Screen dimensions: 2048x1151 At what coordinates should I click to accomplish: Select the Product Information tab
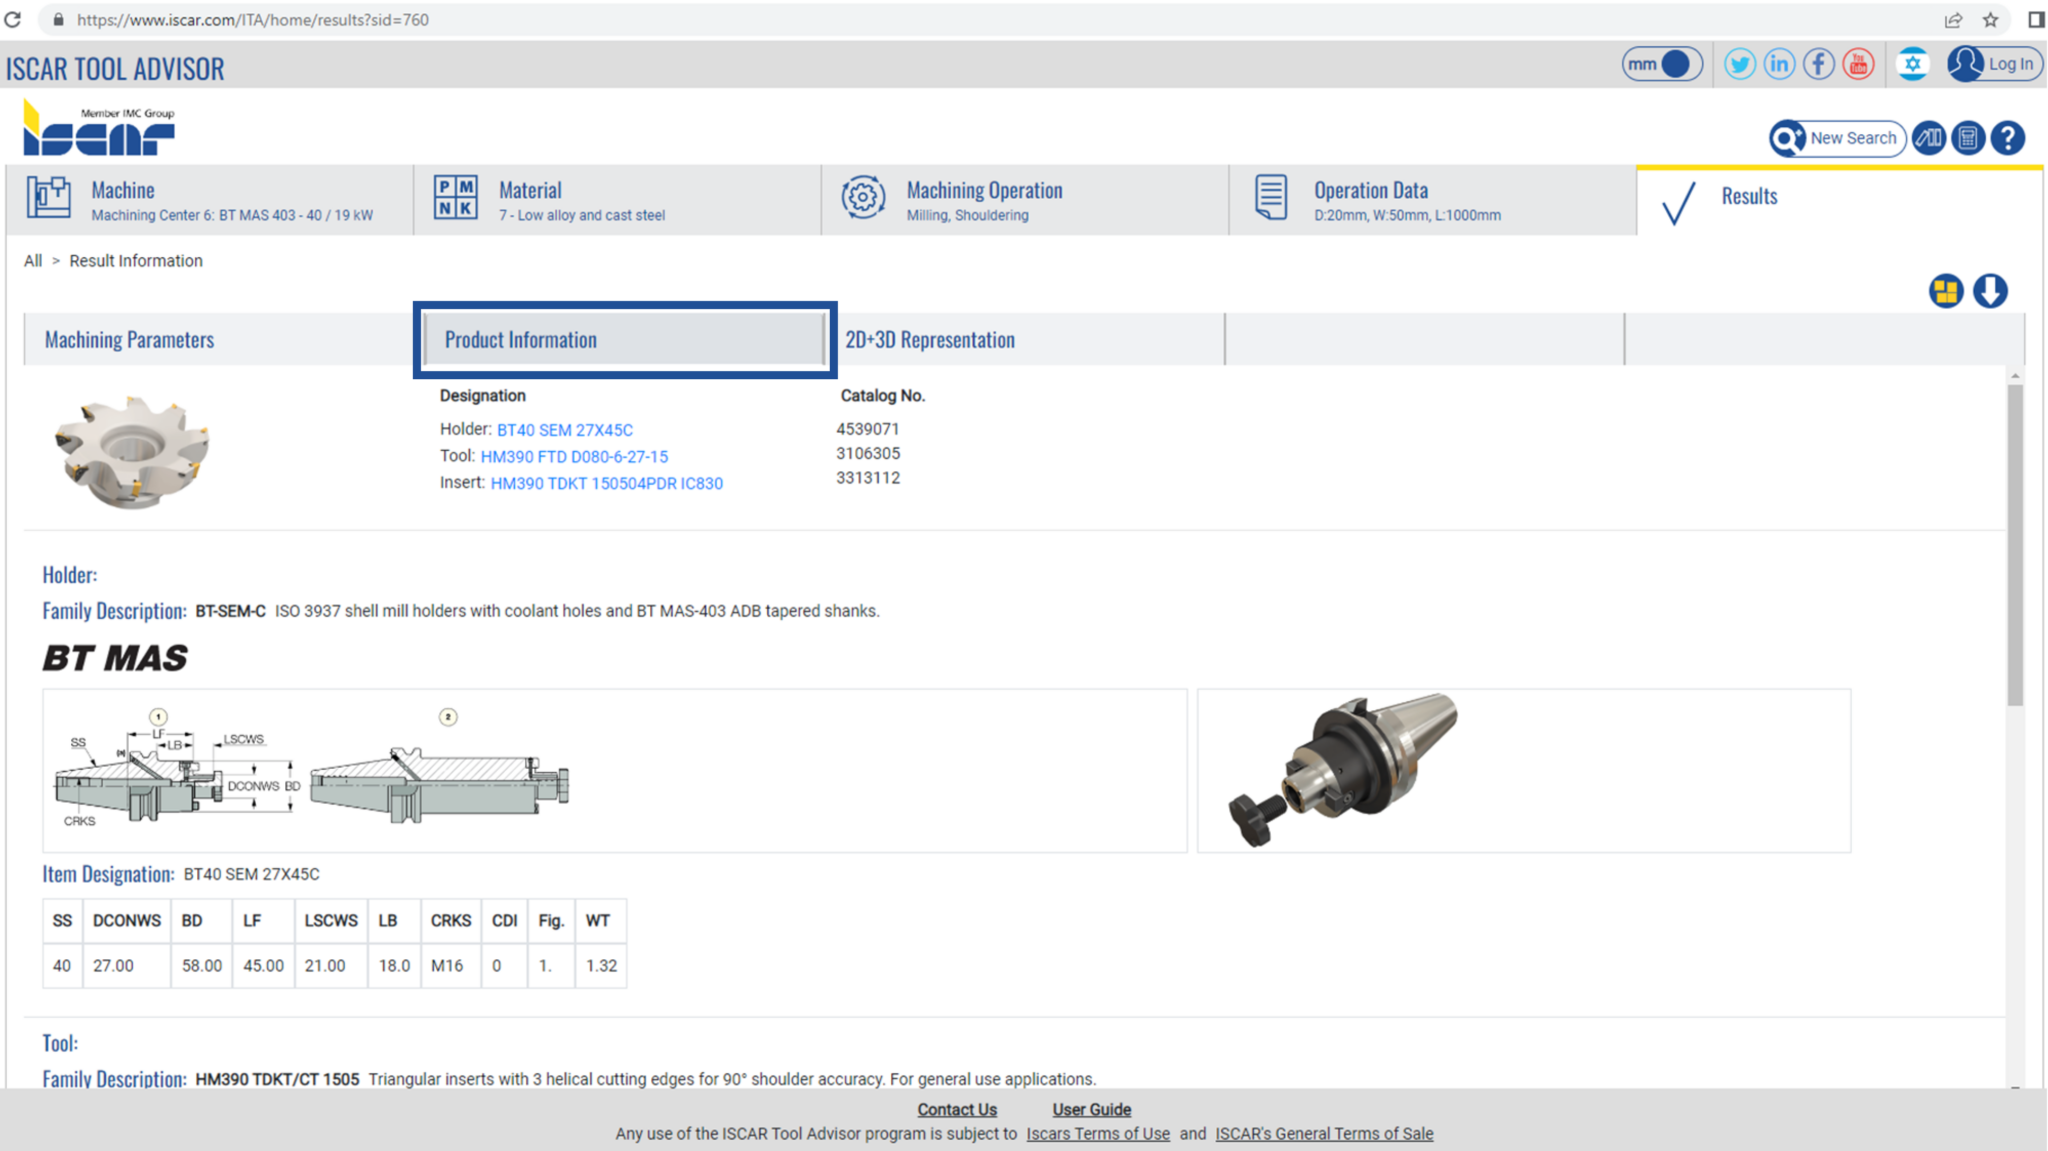tap(521, 339)
